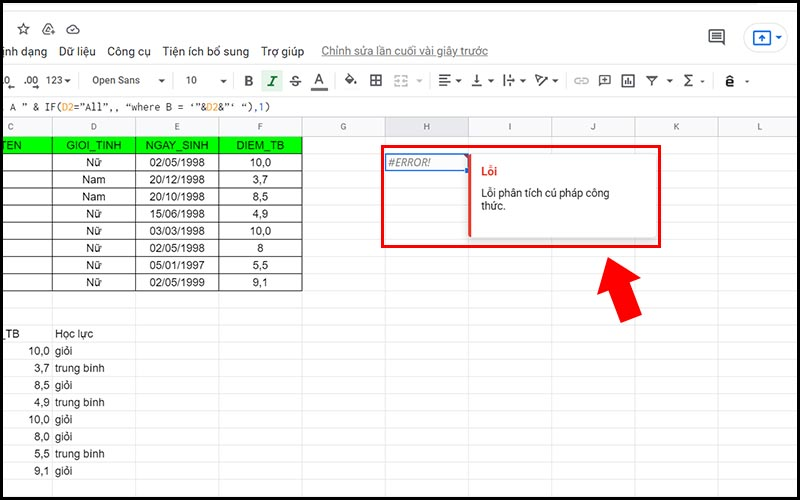Open the fill color bucket
This screenshot has height=500, width=800.
351,80
